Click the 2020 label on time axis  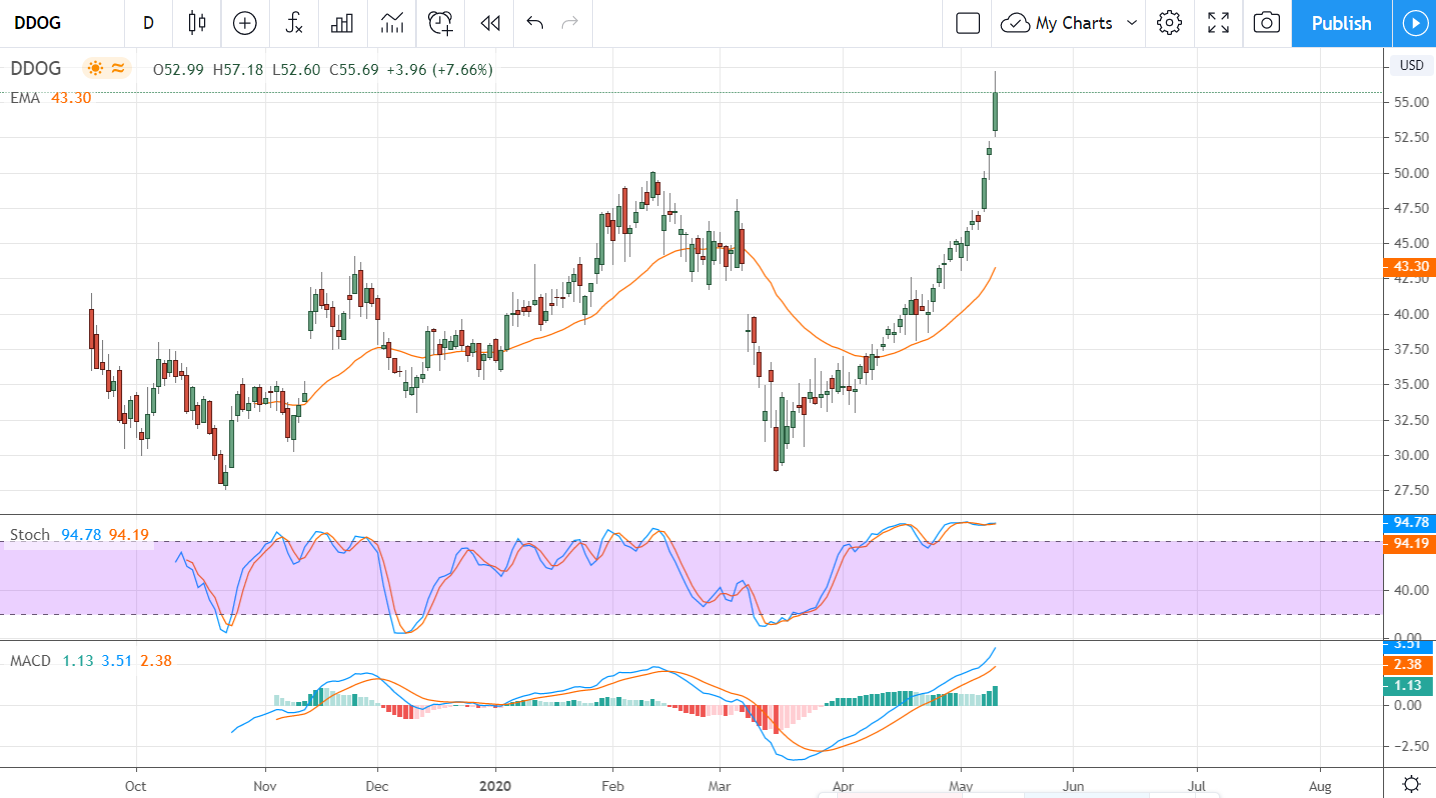coord(495,786)
